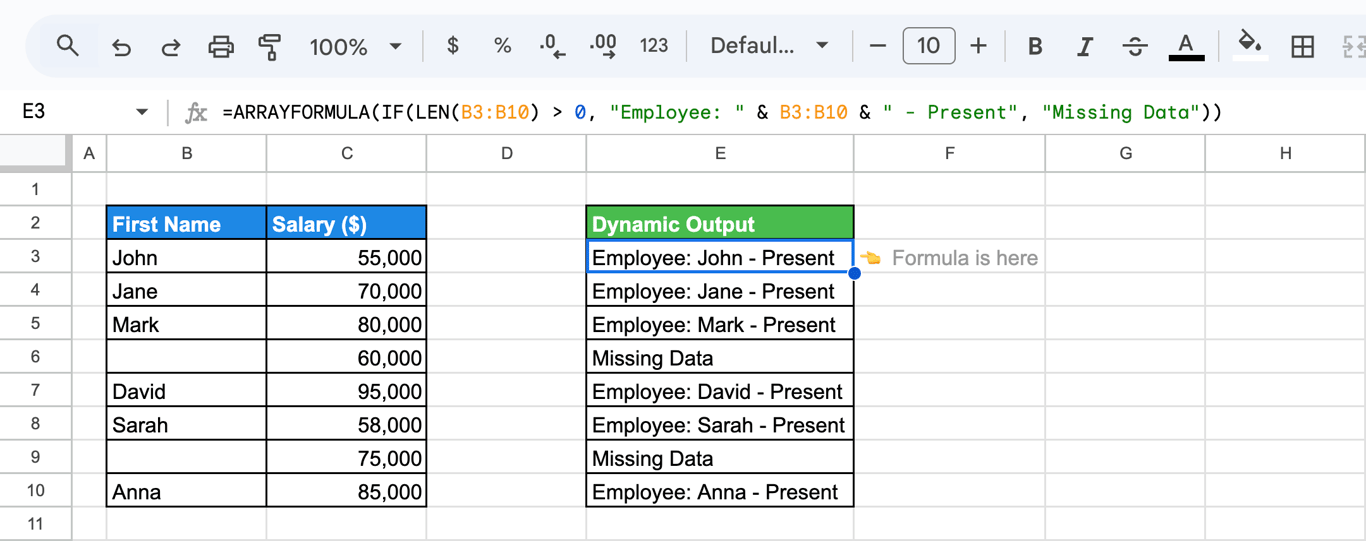Select the salary cell 60,000
This screenshot has height=541, width=1366.
coord(346,357)
